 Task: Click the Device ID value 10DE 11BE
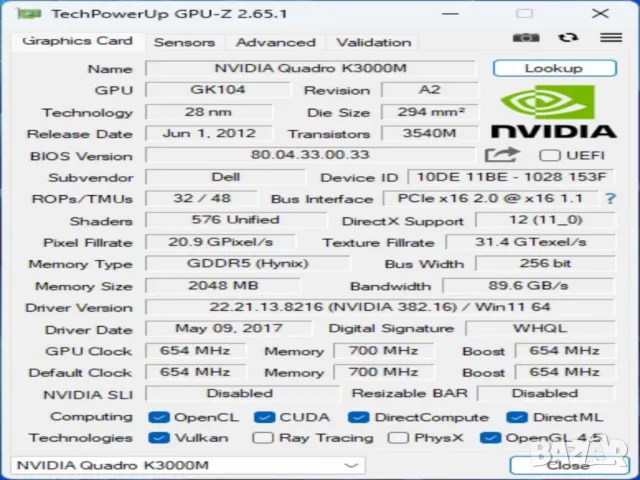[511, 177]
